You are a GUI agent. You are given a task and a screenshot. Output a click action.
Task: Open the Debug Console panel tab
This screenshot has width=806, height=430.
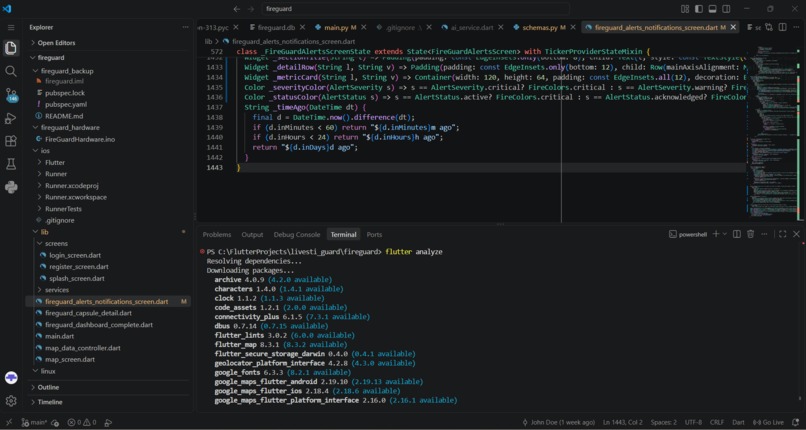click(297, 234)
